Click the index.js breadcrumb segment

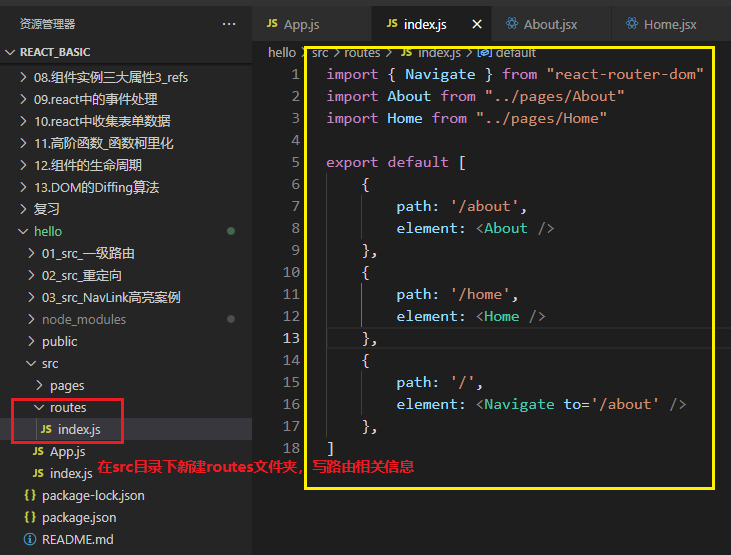coord(439,53)
